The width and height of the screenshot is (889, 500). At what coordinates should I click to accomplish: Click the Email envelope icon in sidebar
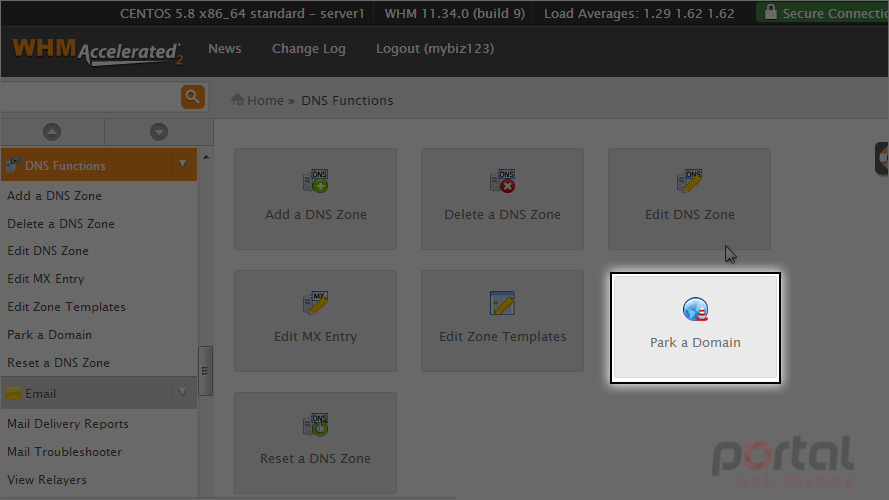coord(13,393)
